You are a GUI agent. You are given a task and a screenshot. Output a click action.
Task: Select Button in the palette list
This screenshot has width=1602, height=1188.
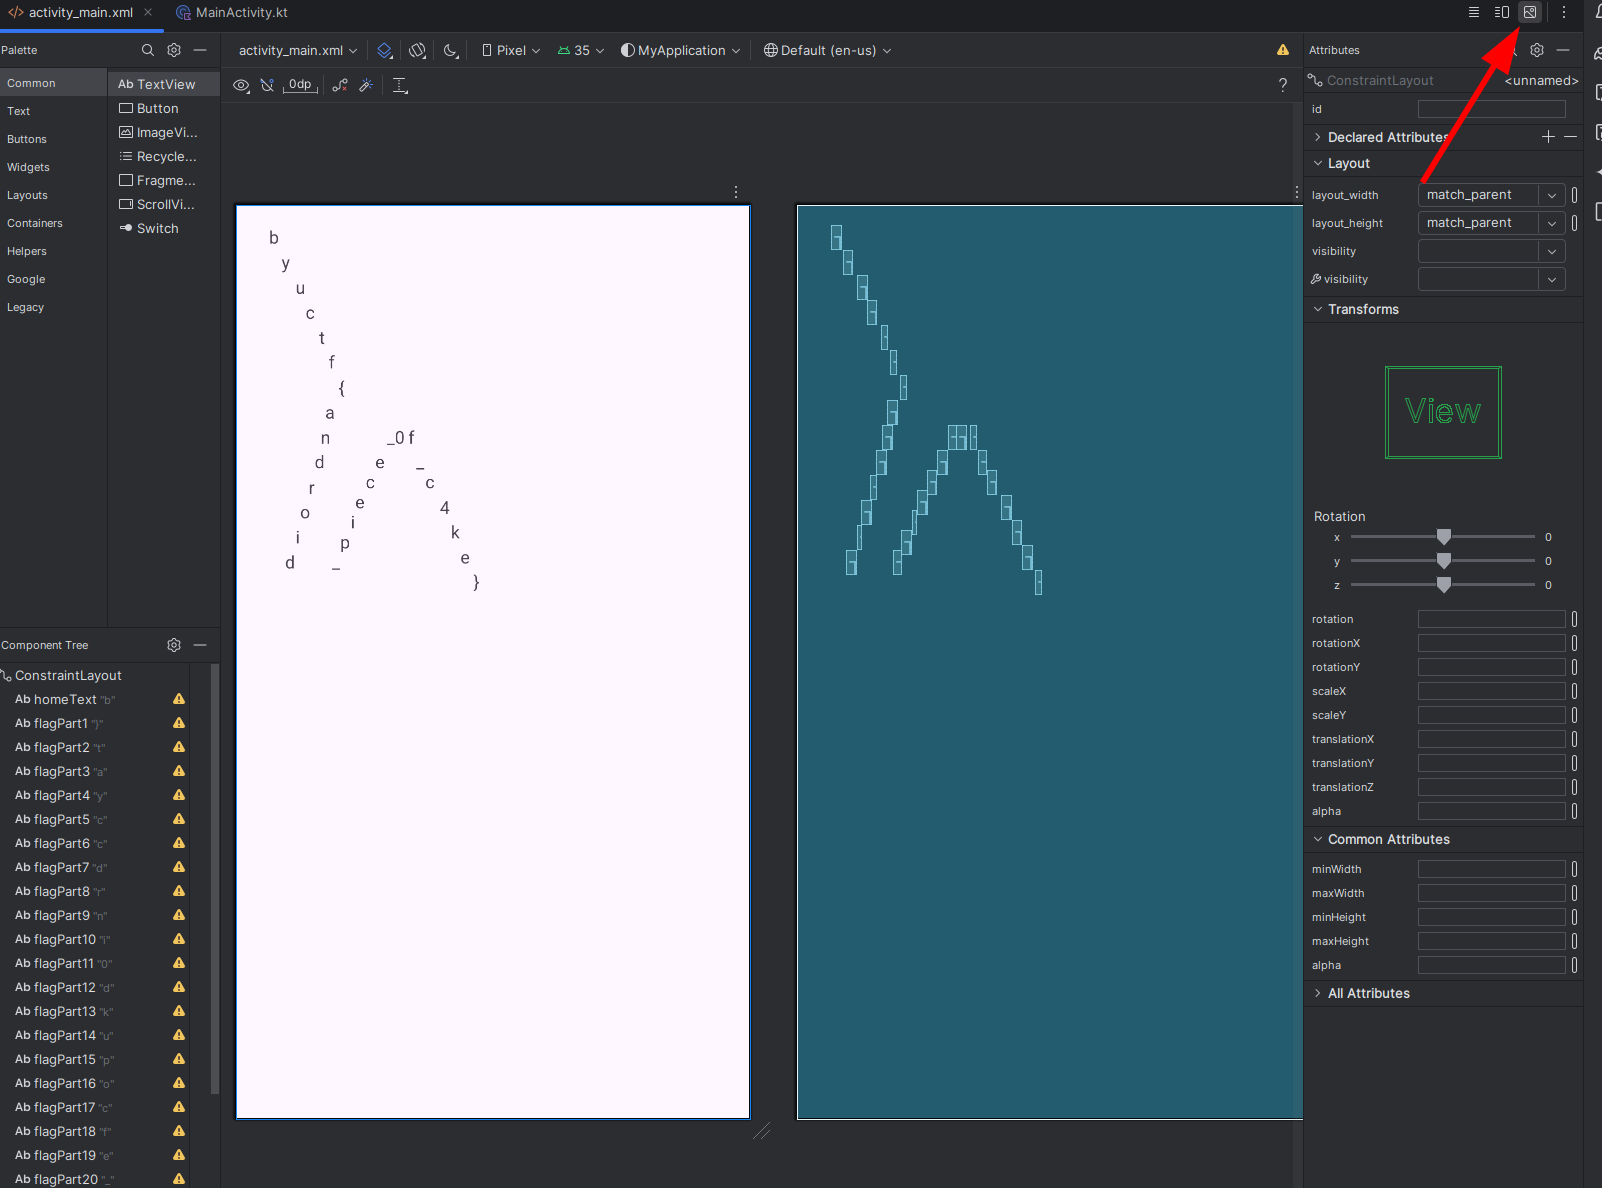157,108
